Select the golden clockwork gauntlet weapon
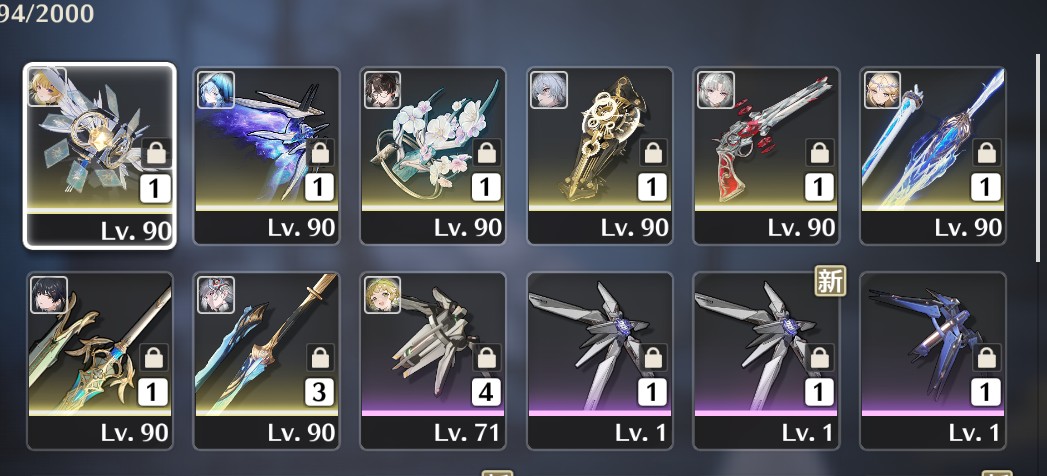This screenshot has height=476, width=1047. pos(600,156)
